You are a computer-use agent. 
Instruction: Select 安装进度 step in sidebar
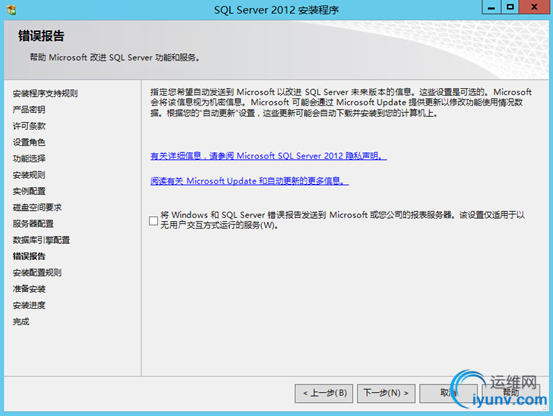(29, 305)
